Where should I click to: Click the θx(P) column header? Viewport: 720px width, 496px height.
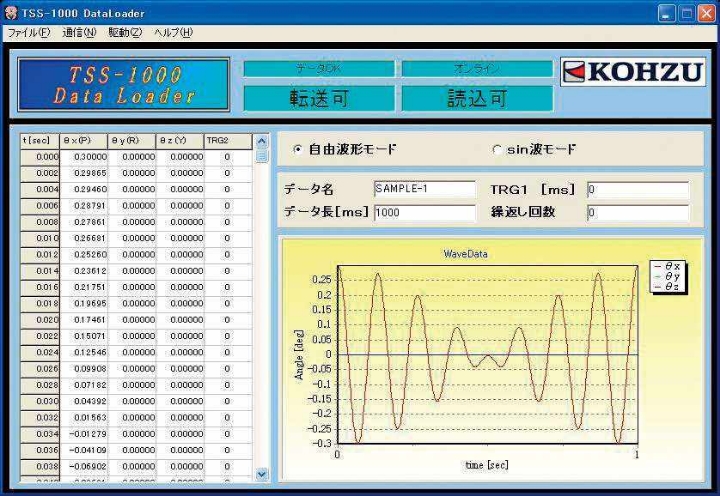84,141
